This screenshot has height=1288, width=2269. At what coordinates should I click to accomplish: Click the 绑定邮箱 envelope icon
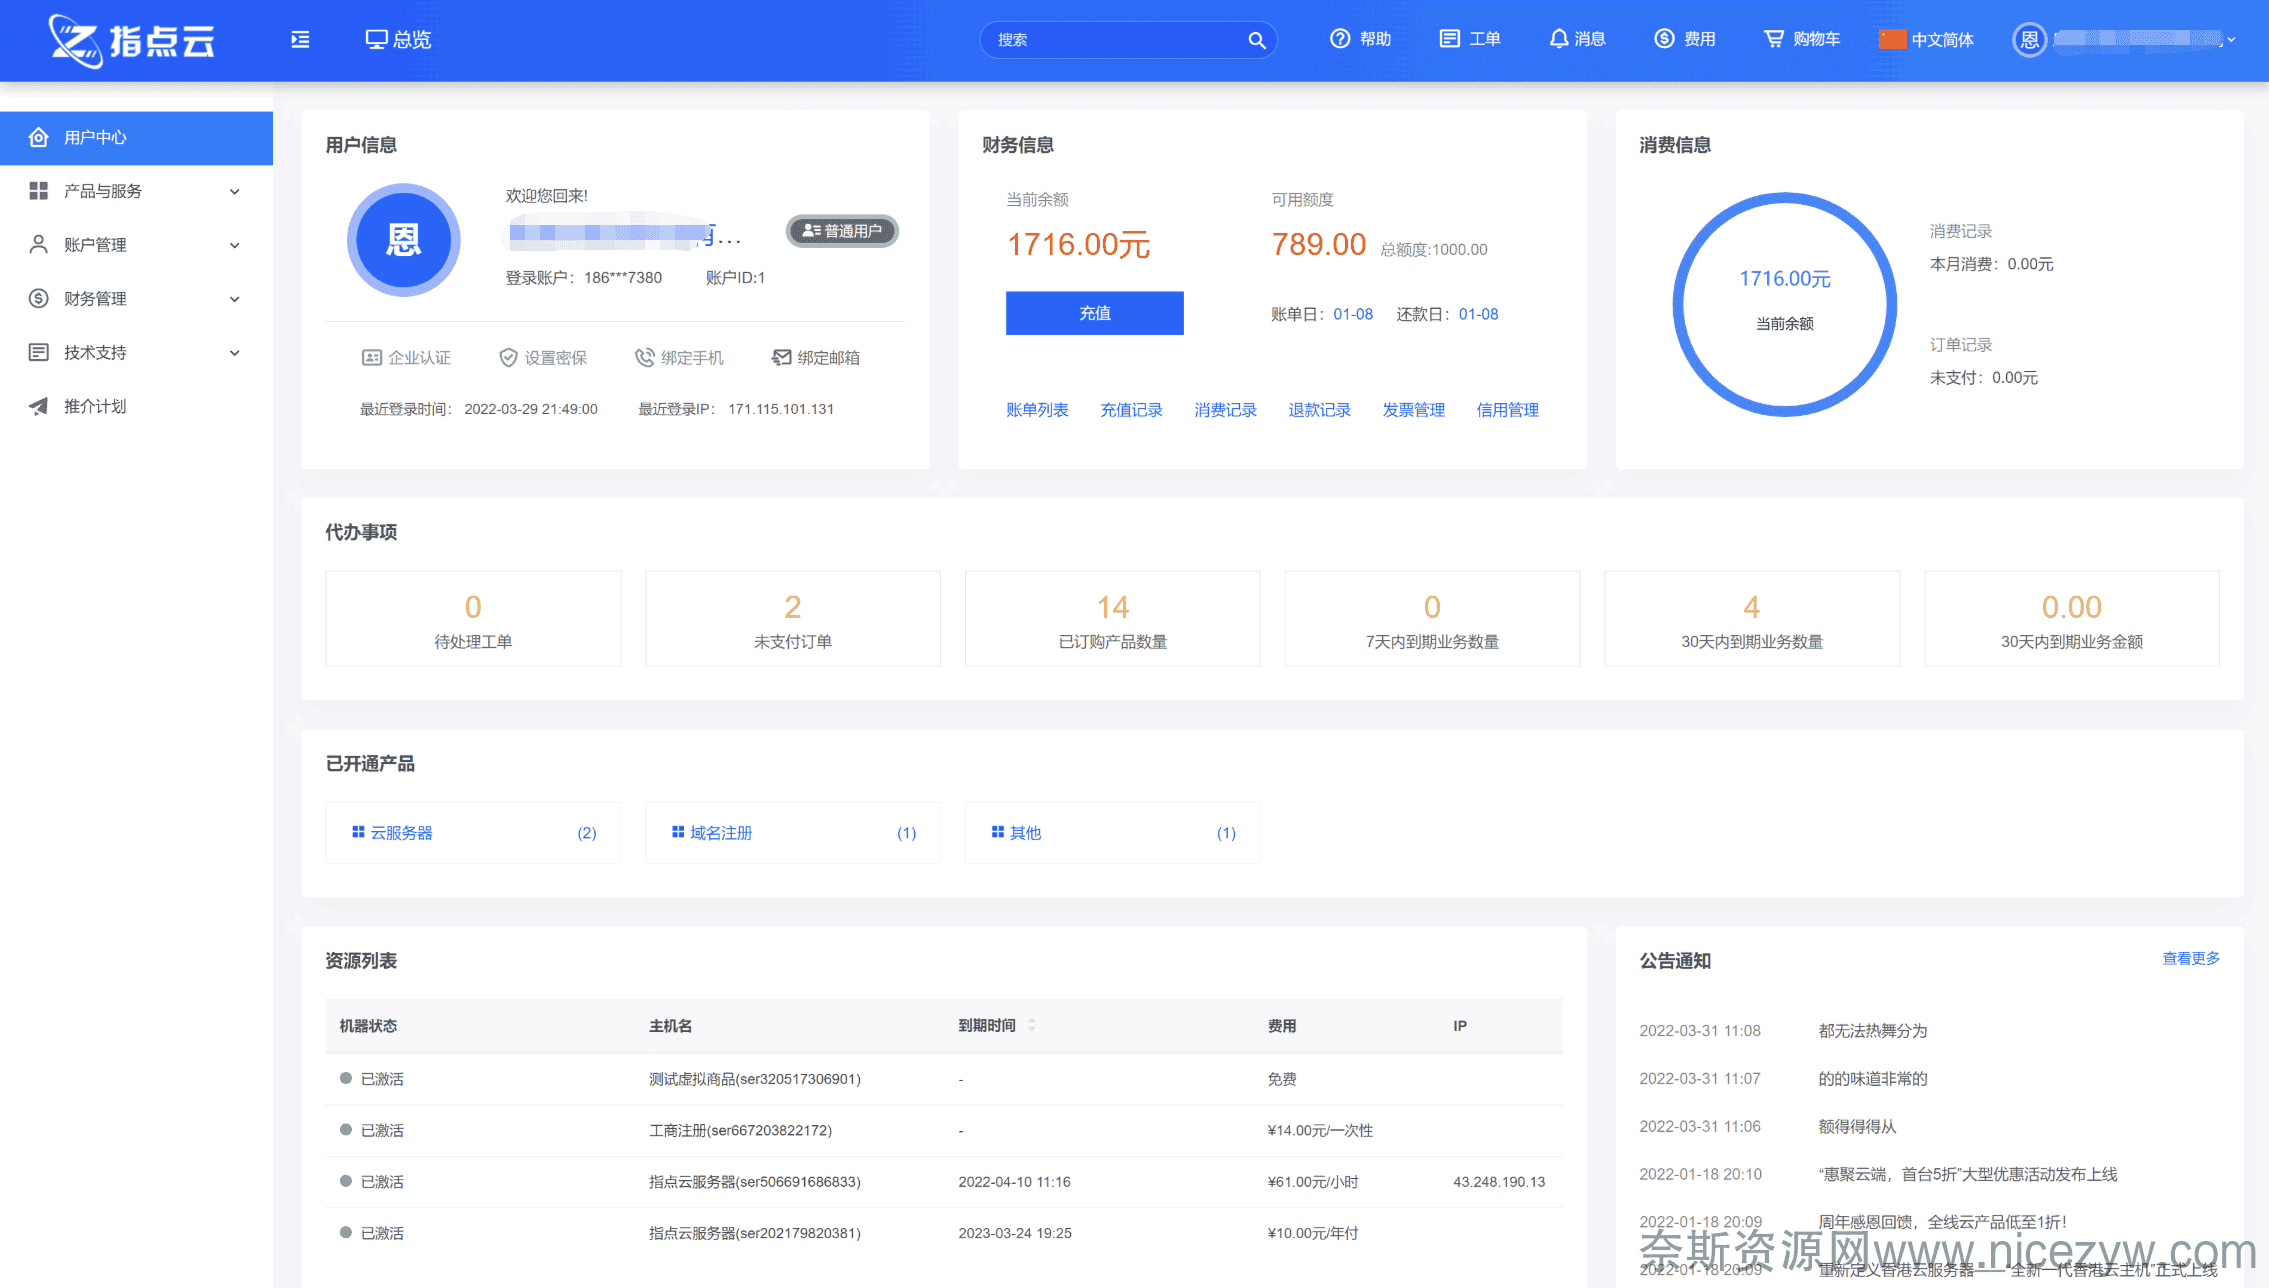click(781, 358)
